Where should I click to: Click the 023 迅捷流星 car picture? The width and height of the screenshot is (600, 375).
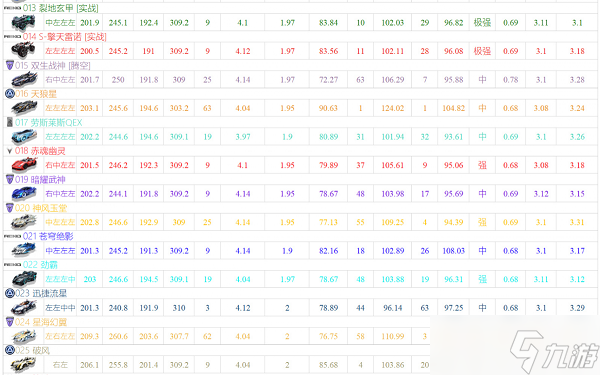coord(24,308)
